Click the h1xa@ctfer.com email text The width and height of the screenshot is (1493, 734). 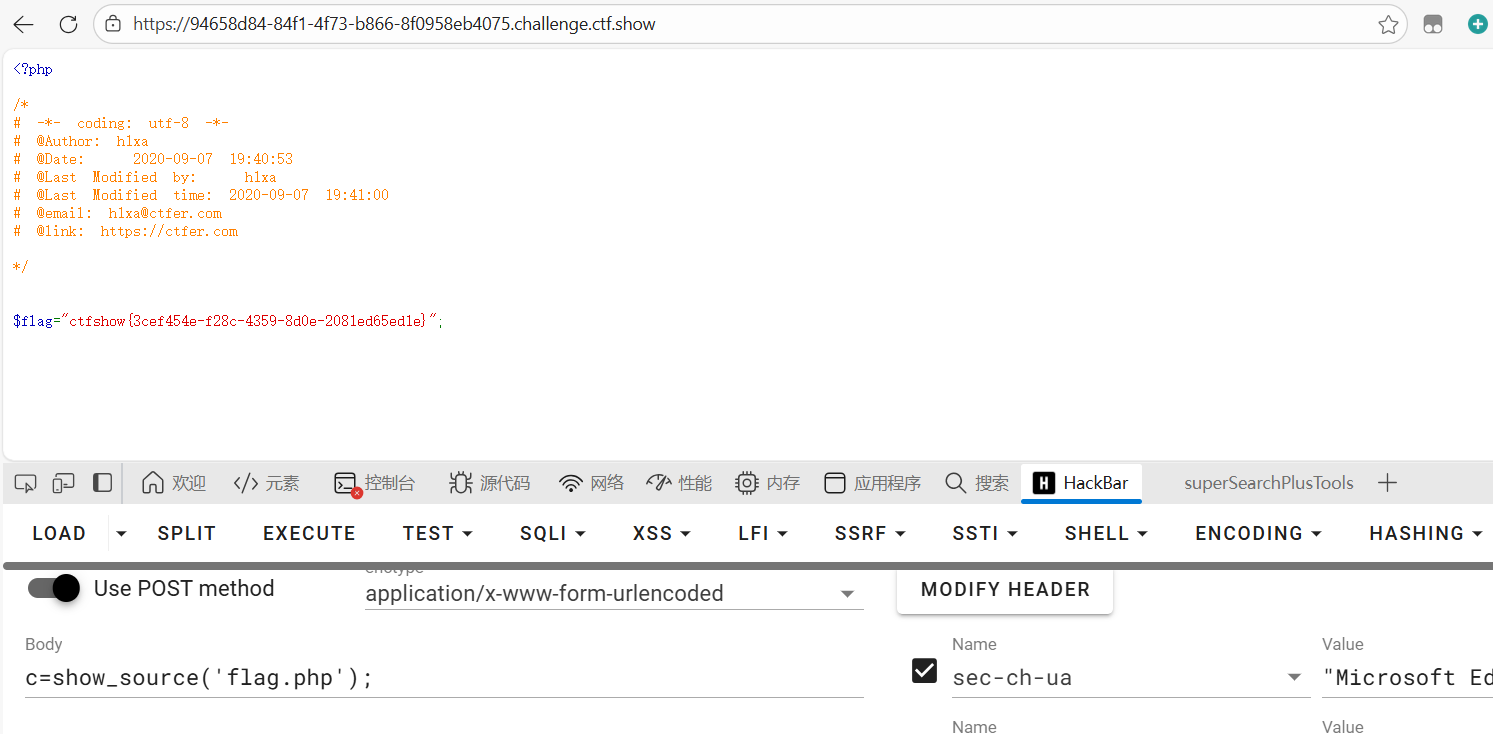click(x=165, y=213)
